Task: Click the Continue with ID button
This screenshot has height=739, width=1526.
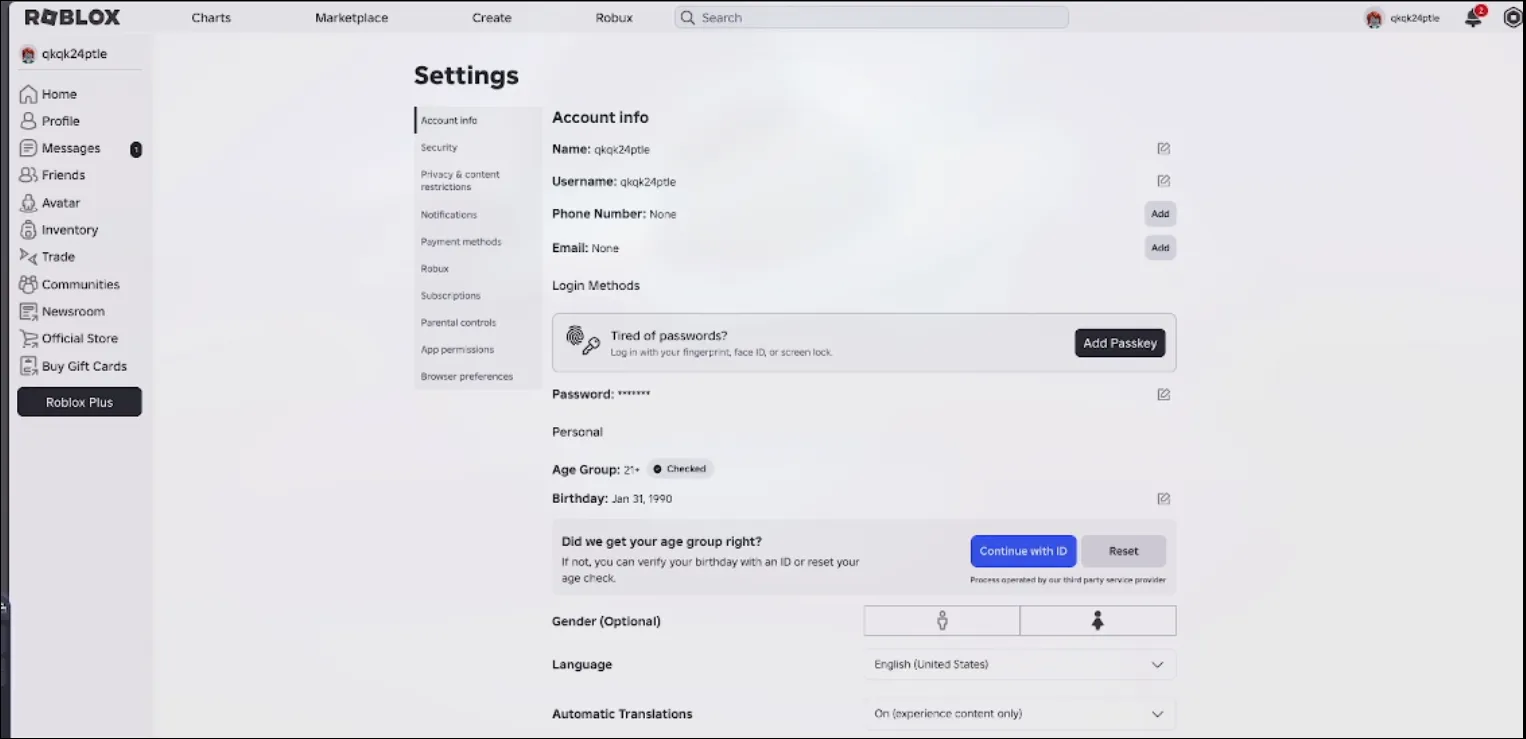Action: [x=1023, y=552]
